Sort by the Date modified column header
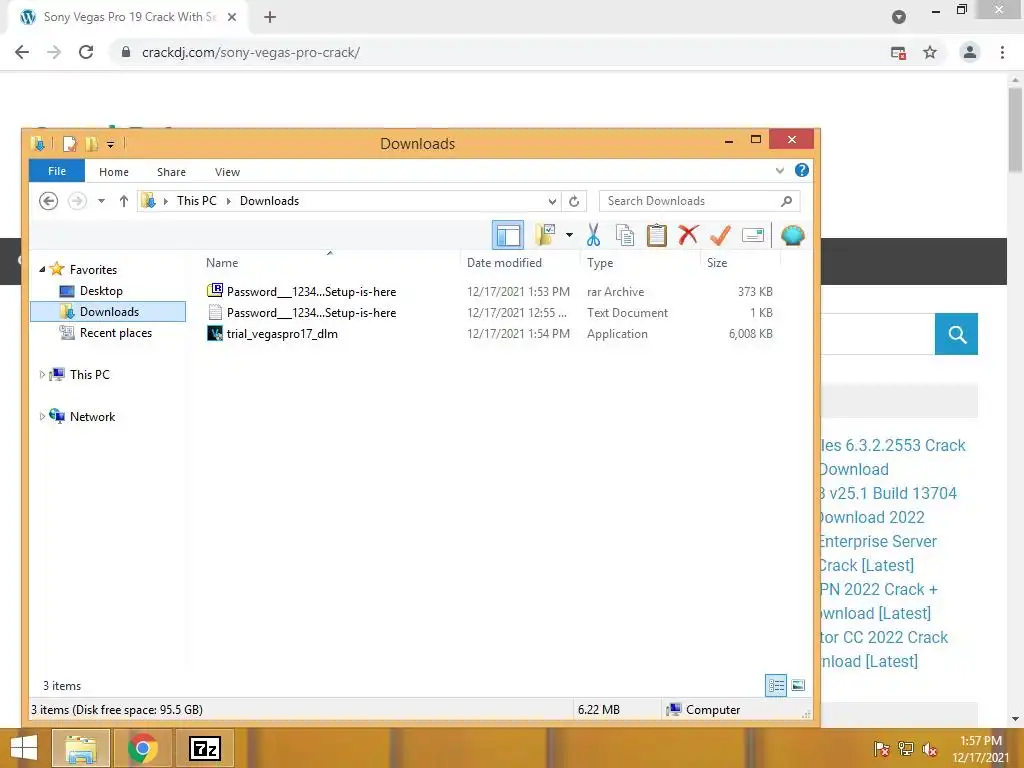Viewport: 1024px width, 768px height. pyautogui.click(x=504, y=263)
